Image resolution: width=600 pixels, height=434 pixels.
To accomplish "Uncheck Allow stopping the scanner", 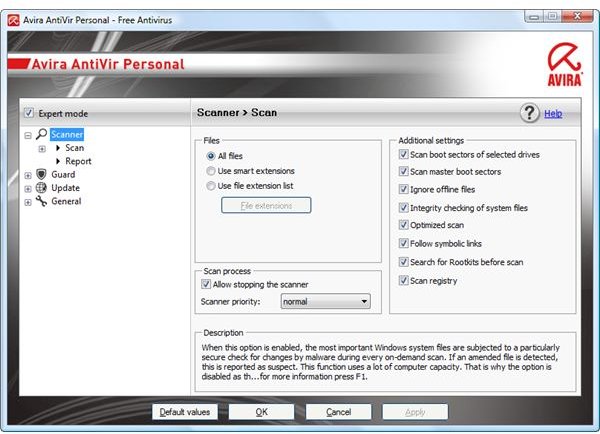I will click(206, 284).
